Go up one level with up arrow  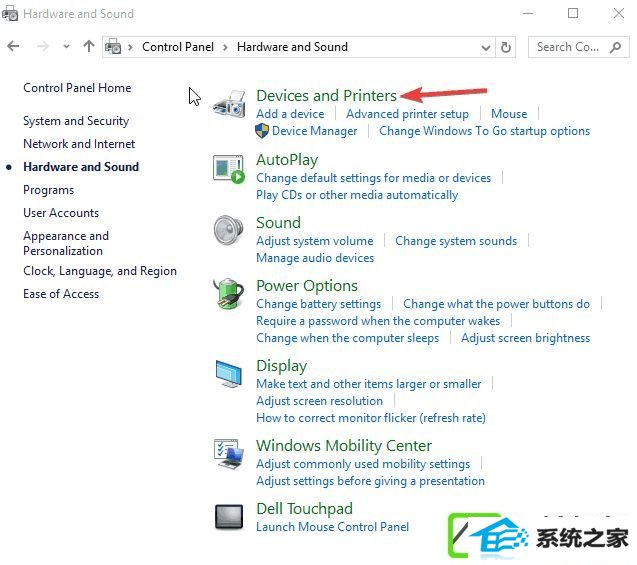click(89, 46)
